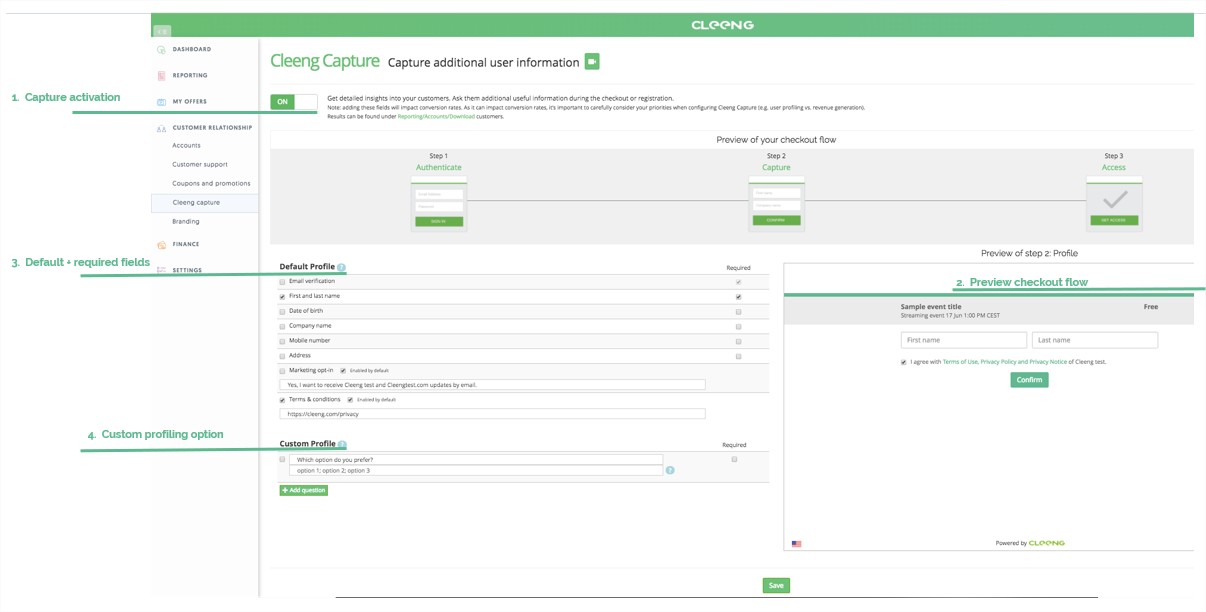Uncheck the Terms & conditions checkbox
This screenshot has width=1206, height=612.
click(282, 400)
